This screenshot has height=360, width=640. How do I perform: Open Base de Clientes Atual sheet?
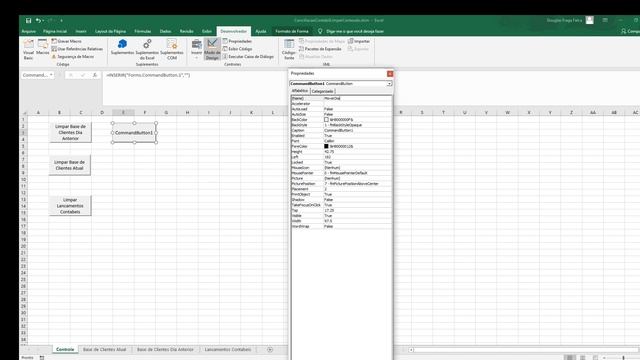[104, 349]
